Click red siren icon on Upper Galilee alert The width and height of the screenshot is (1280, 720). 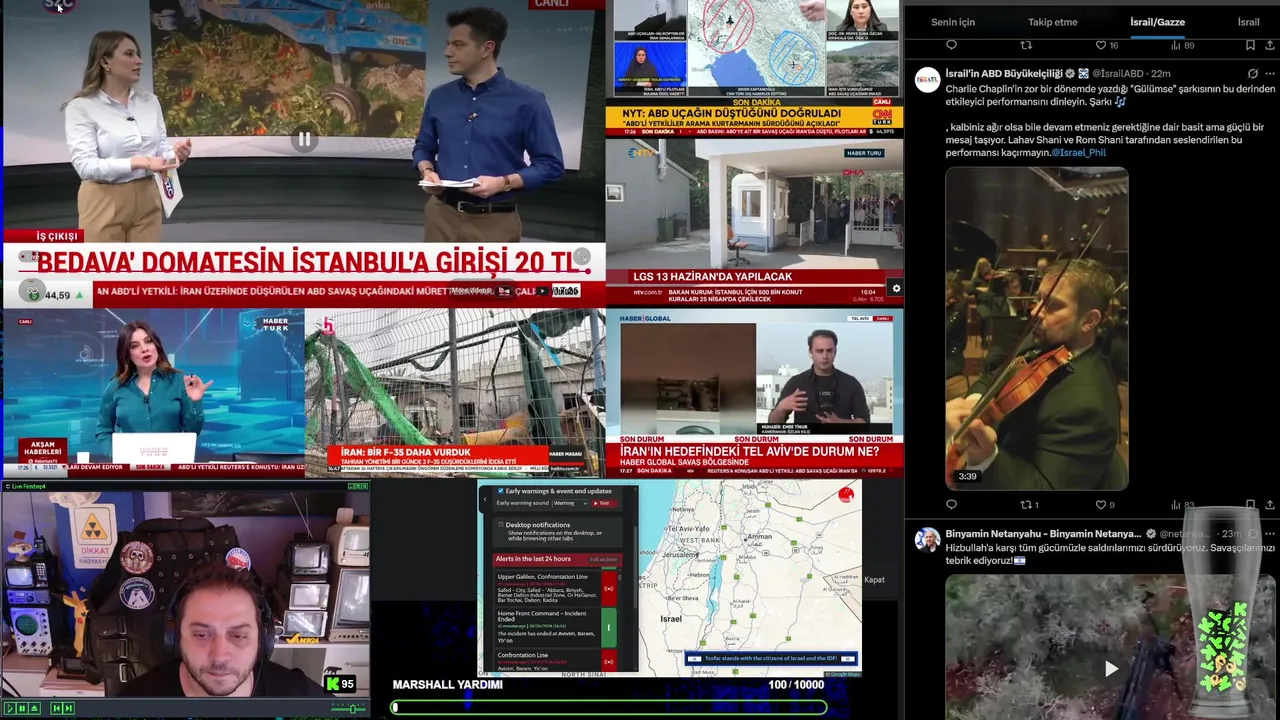coord(608,588)
